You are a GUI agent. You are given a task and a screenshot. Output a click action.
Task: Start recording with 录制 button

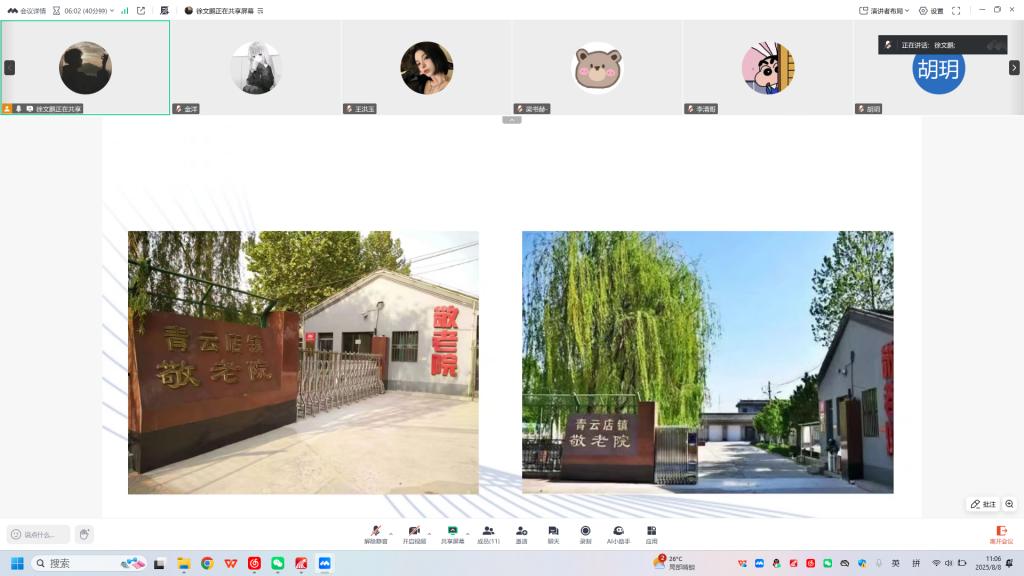click(585, 534)
